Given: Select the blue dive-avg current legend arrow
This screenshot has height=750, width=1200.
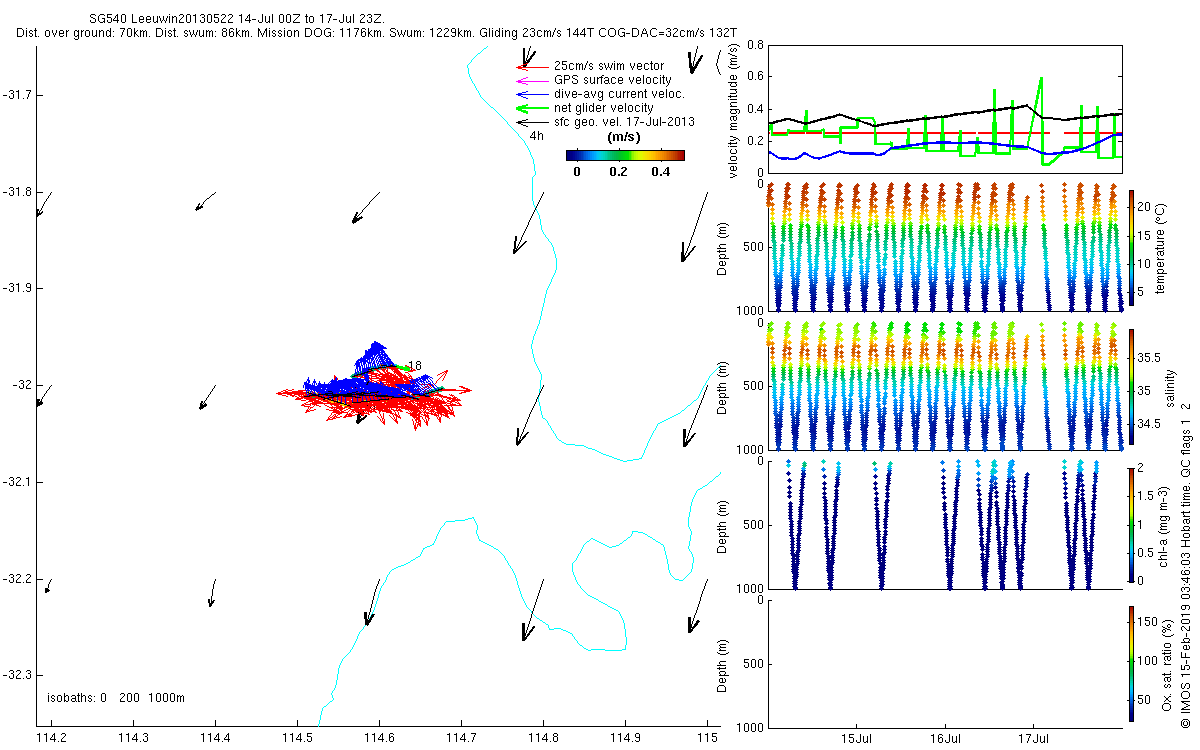Looking at the screenshot, I should (x=524, y=94).
